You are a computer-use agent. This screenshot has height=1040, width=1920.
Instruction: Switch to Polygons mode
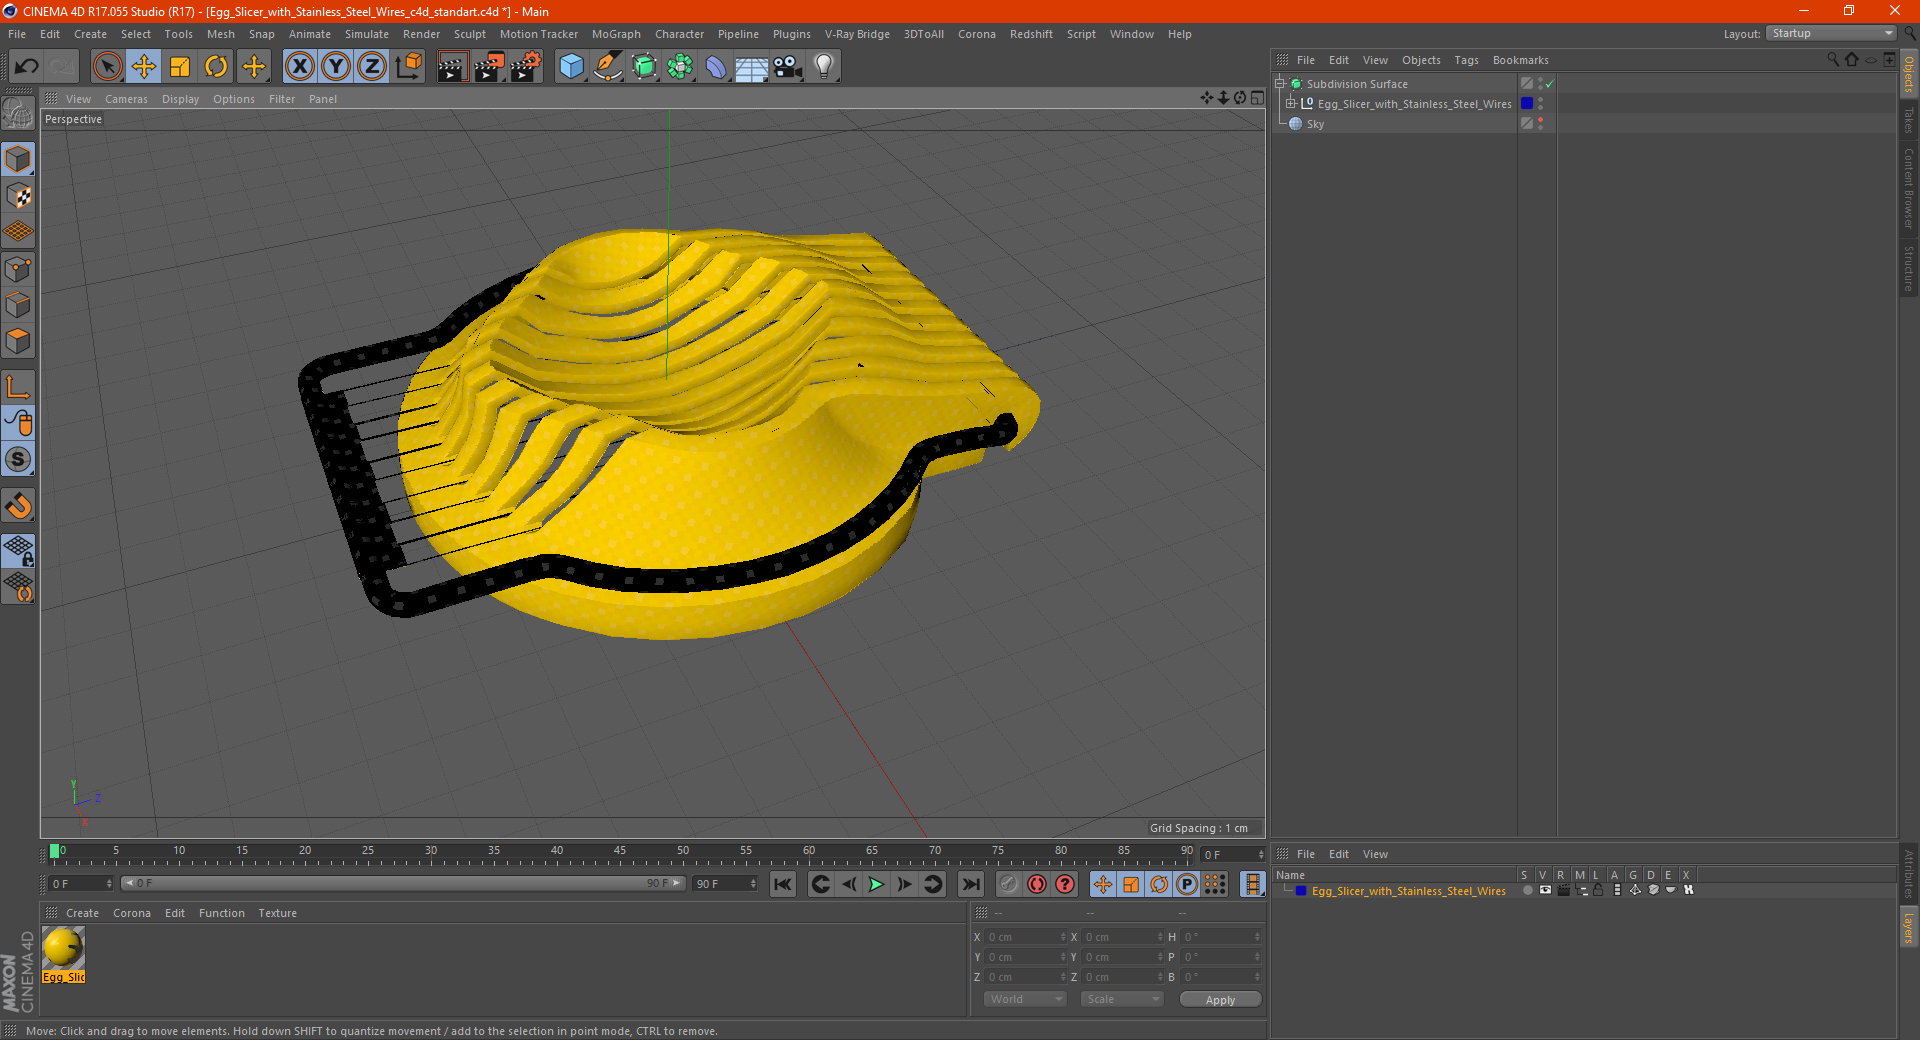[18, 341]
